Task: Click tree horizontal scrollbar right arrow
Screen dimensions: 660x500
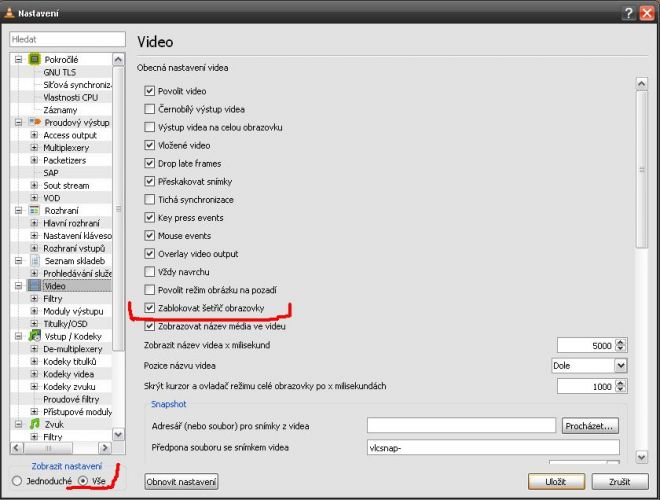Action: click(105, 447)
